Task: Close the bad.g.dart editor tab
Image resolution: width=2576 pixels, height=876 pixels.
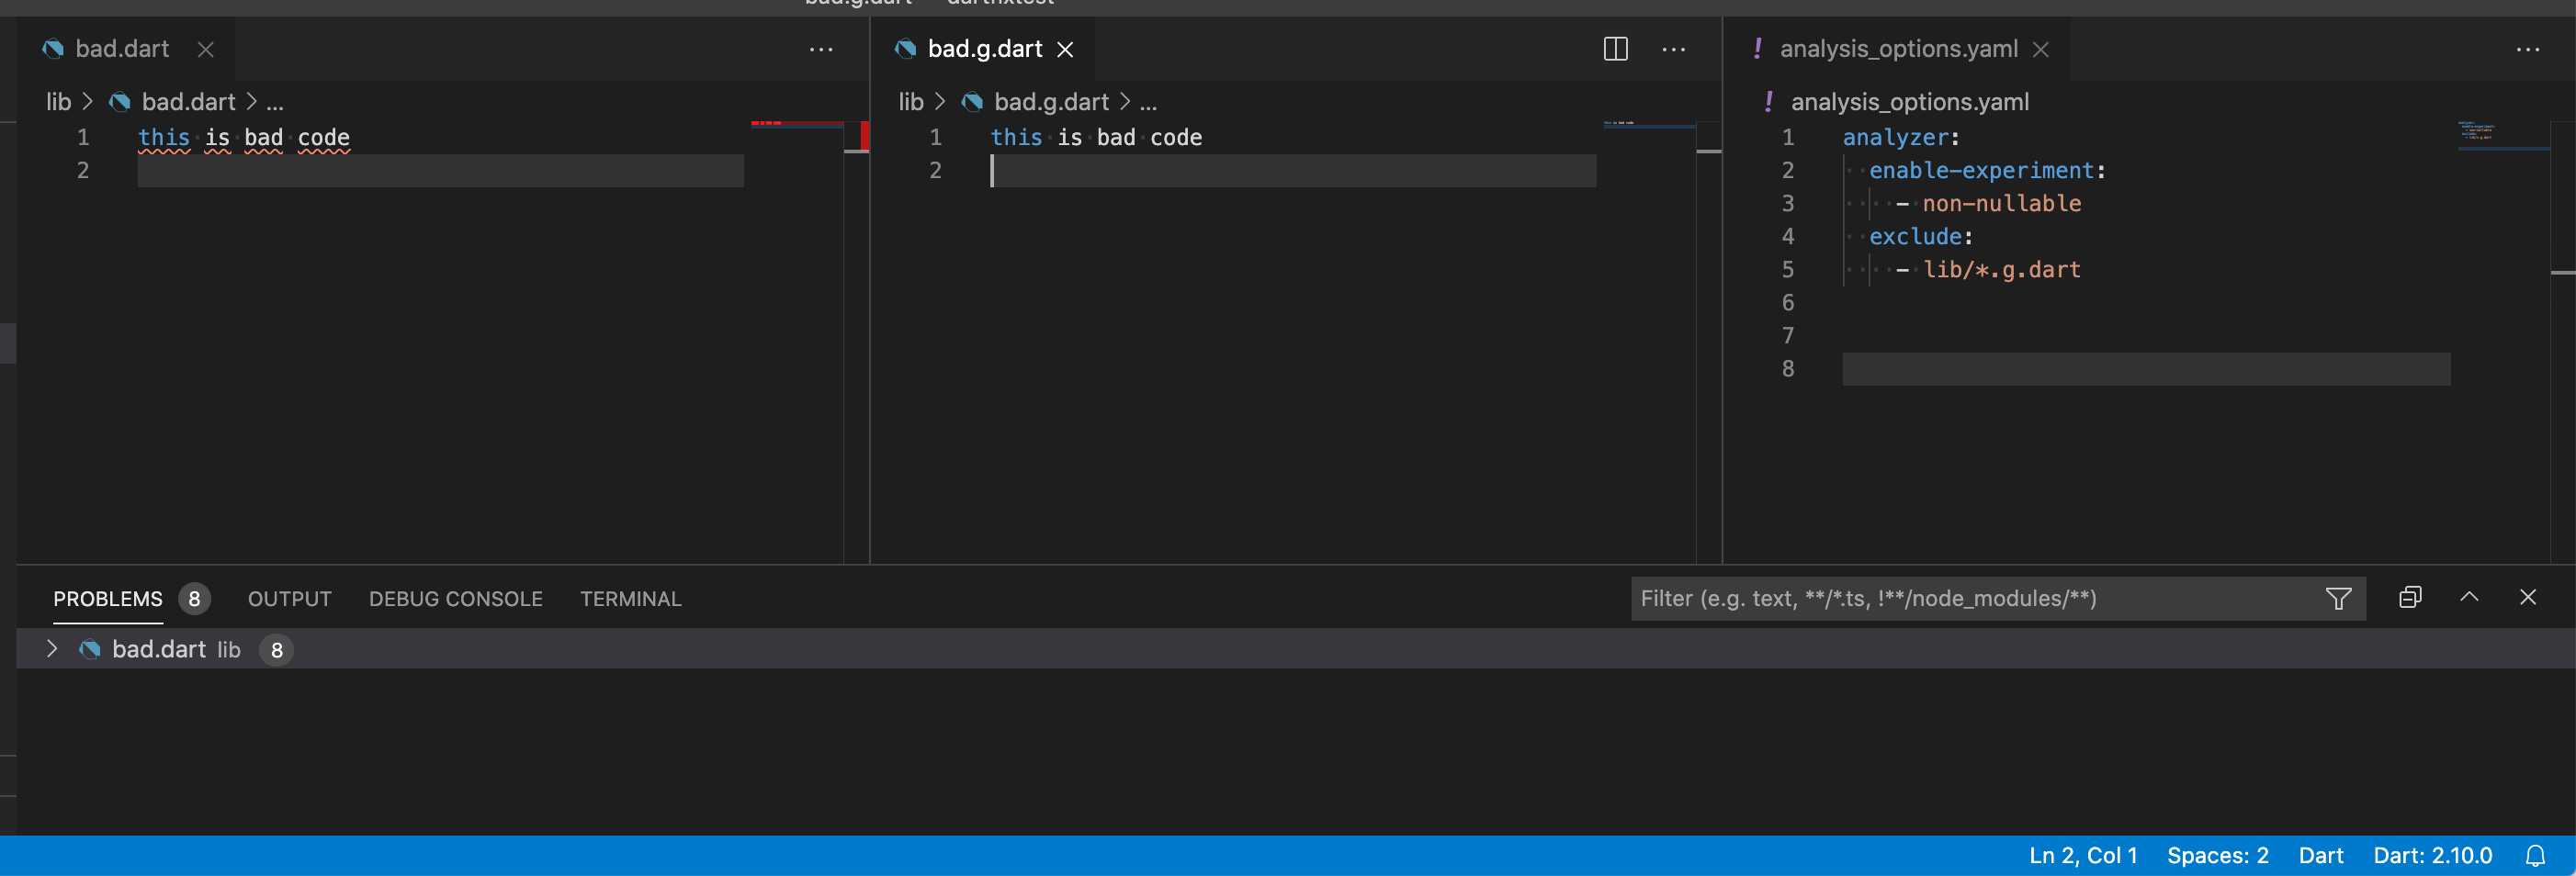Action: click(x=1066, y=49)
